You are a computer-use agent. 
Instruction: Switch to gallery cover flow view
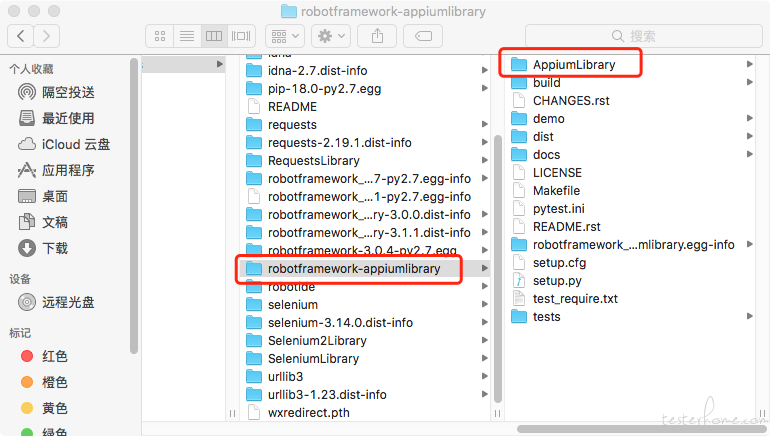tap(241, 36)
